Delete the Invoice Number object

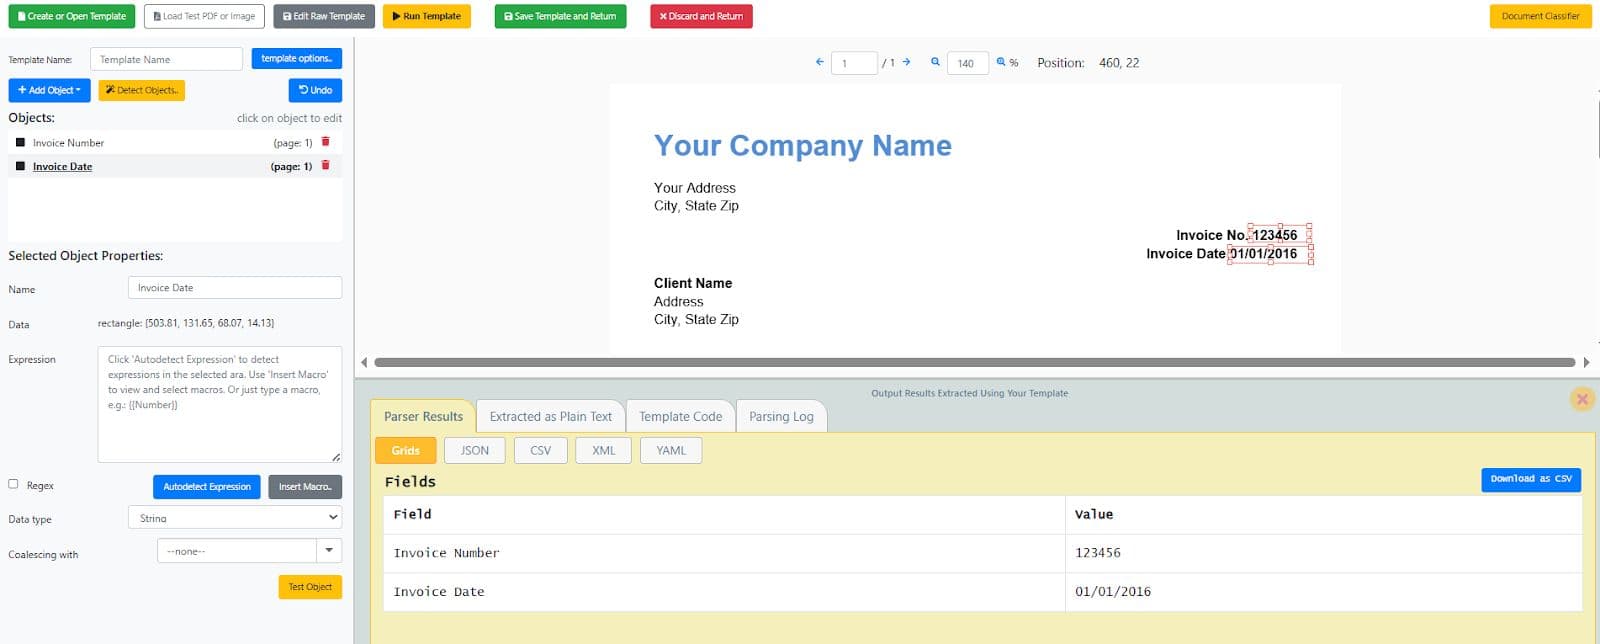point(325,142)
